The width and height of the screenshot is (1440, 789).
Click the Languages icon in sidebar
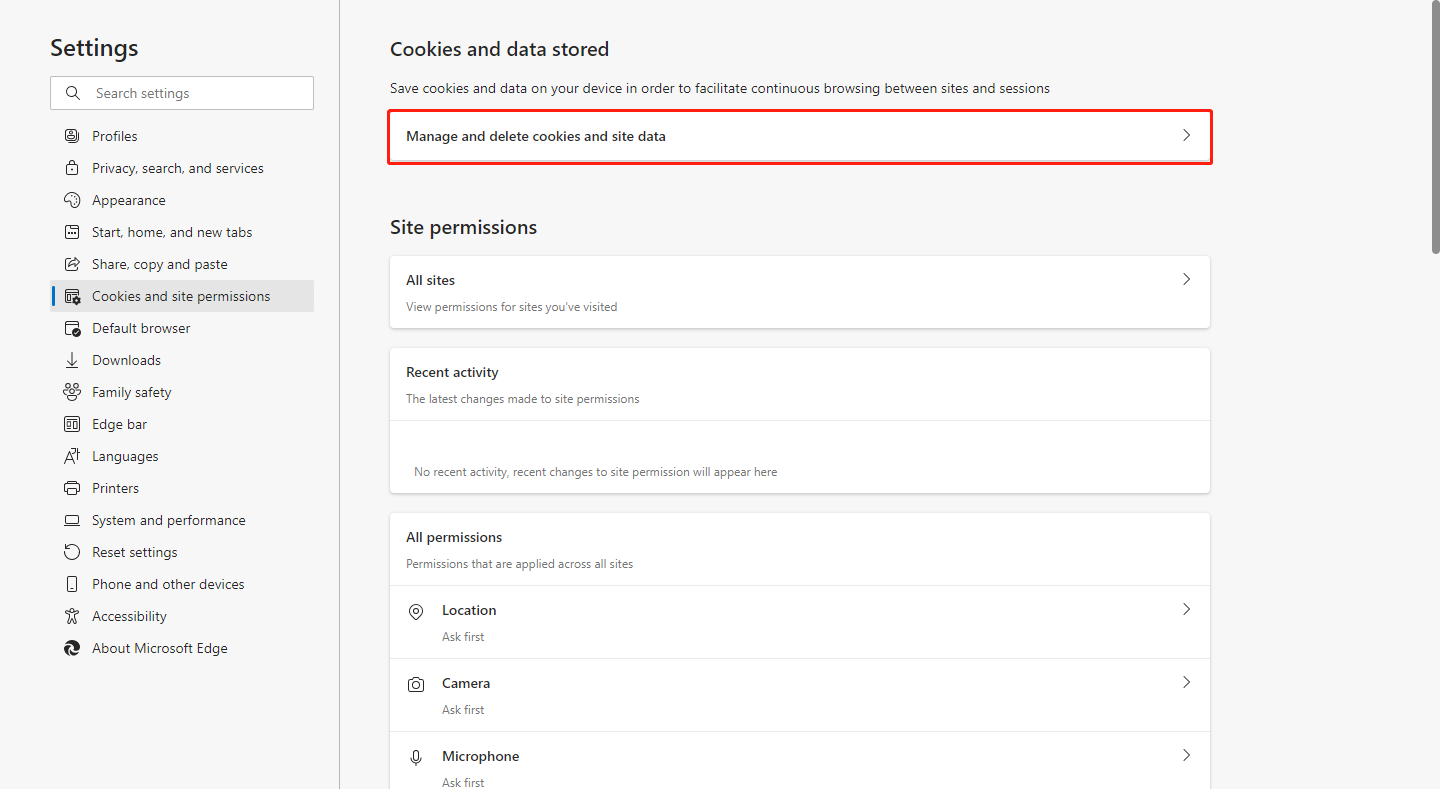pyautogui.click(x=72, y=455)
